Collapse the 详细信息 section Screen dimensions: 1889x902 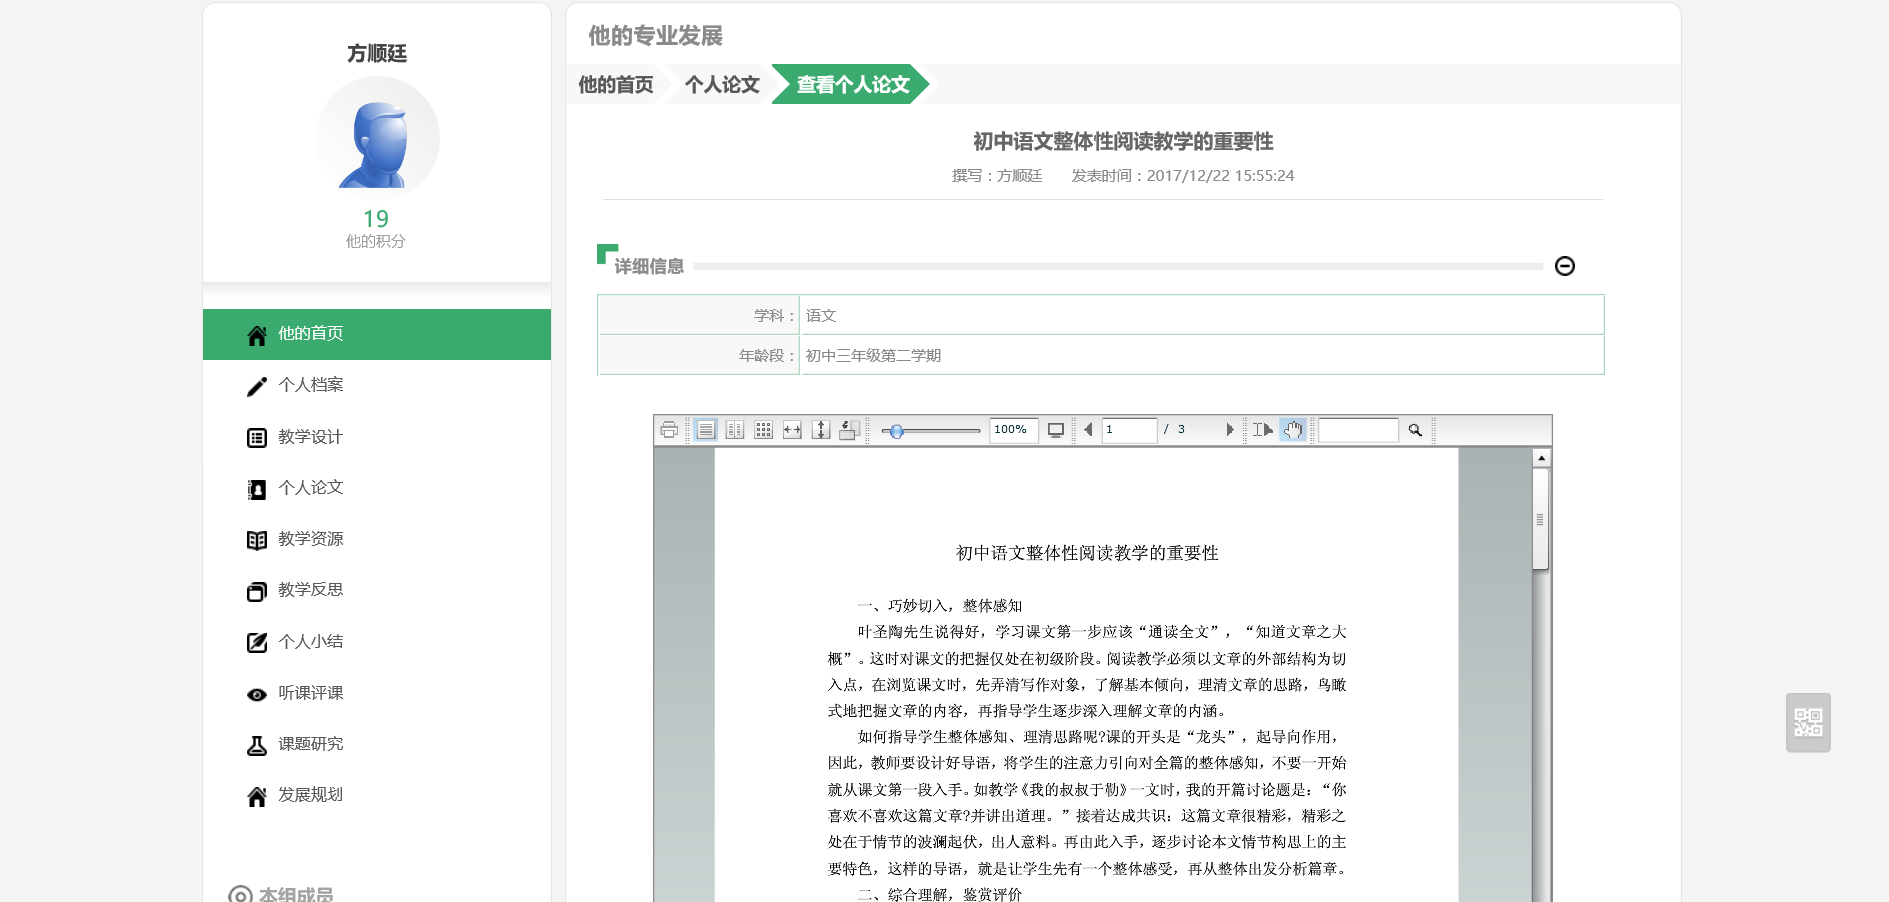point(1565,266)
